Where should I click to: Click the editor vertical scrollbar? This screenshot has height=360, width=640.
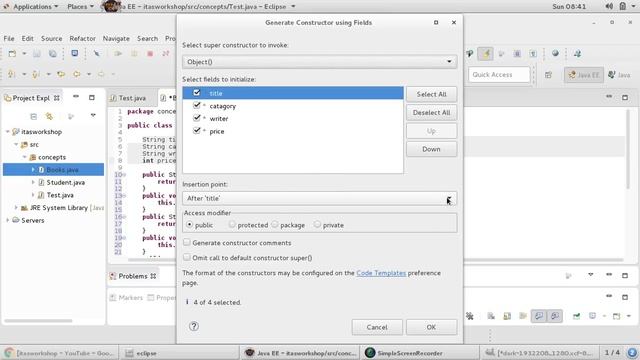click(x=628, y=149)
